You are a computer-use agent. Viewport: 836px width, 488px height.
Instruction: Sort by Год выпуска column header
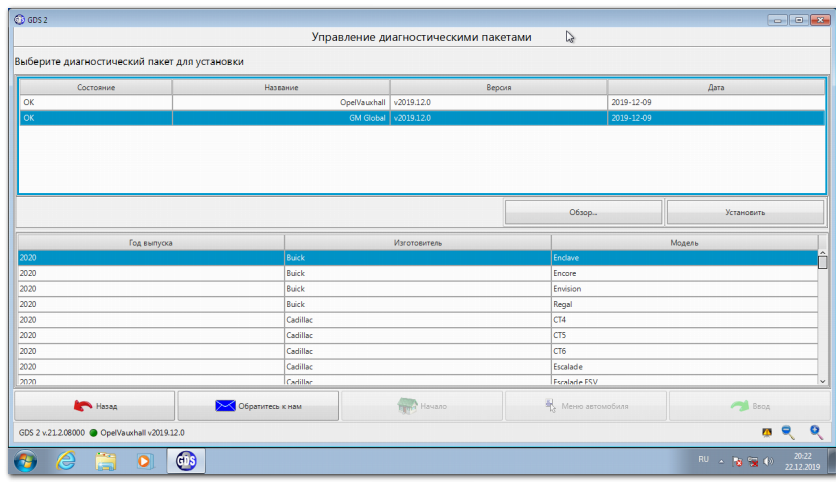tap(151, 243)
